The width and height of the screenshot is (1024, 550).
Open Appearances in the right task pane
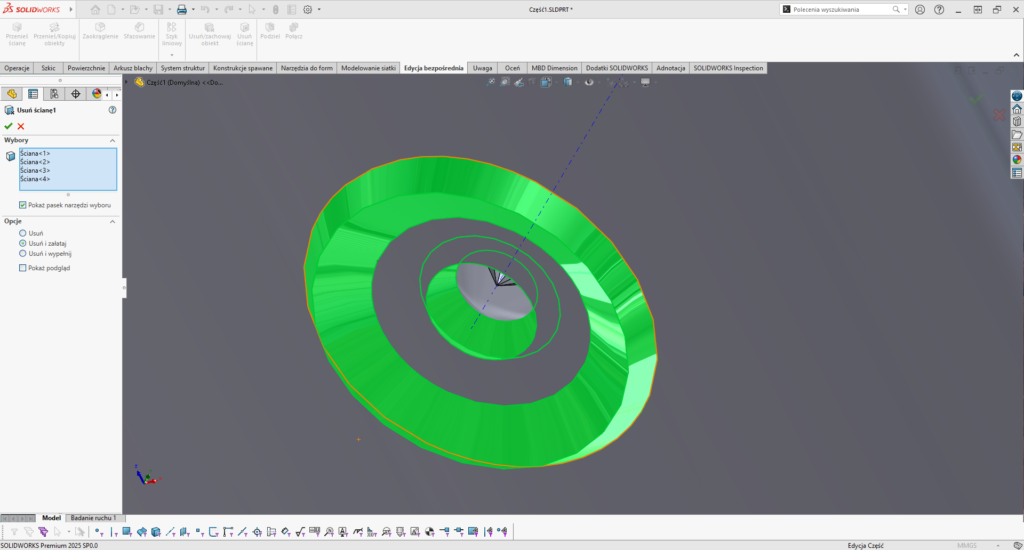(x=1017, y=159)
